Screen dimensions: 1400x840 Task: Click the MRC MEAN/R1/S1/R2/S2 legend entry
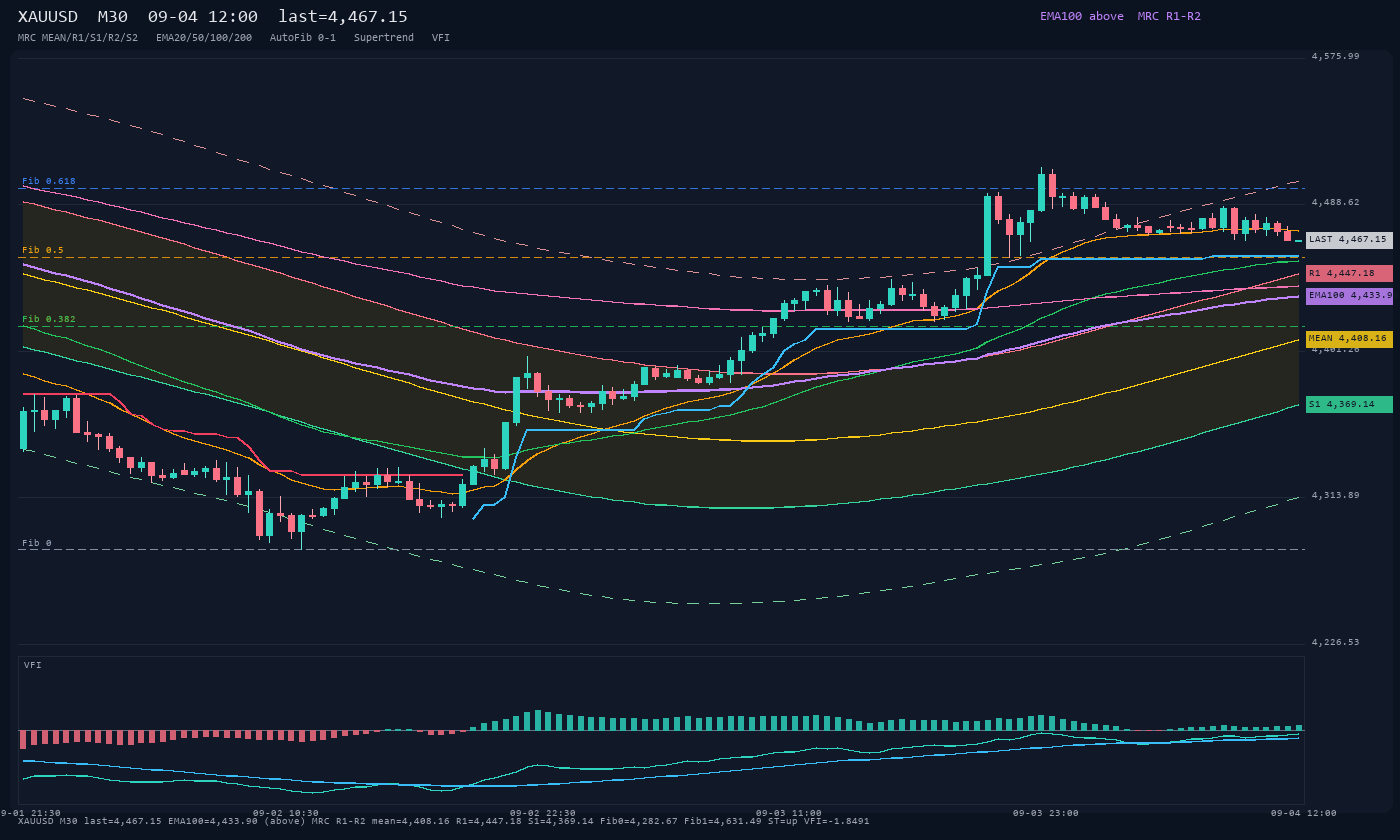(78, 37)
